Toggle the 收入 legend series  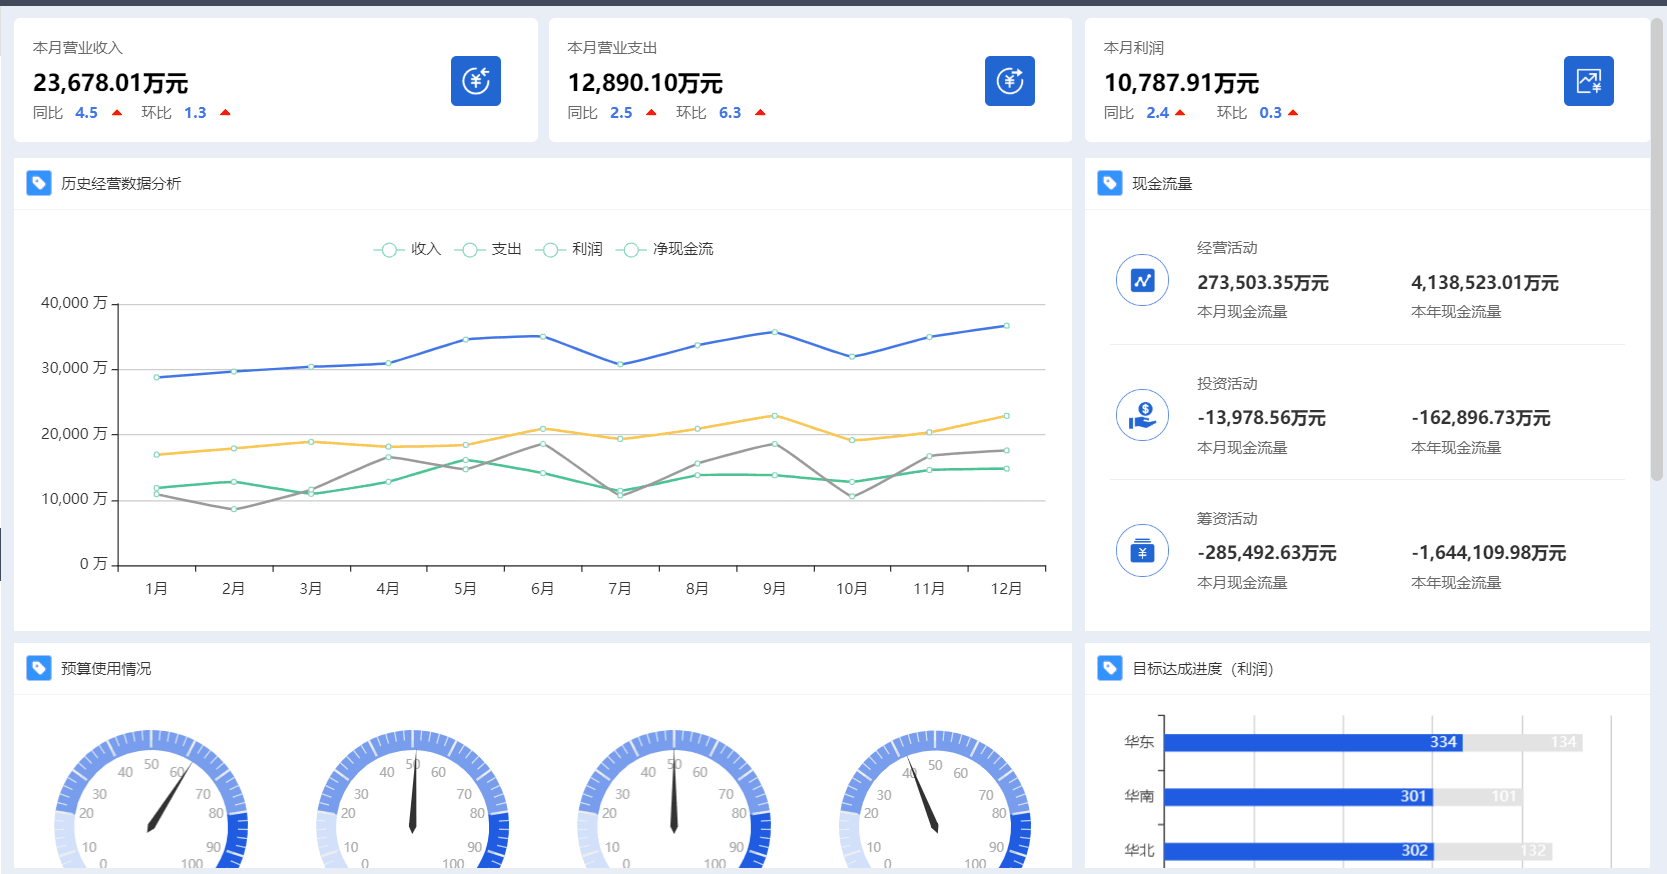click(x=408, y=249)
